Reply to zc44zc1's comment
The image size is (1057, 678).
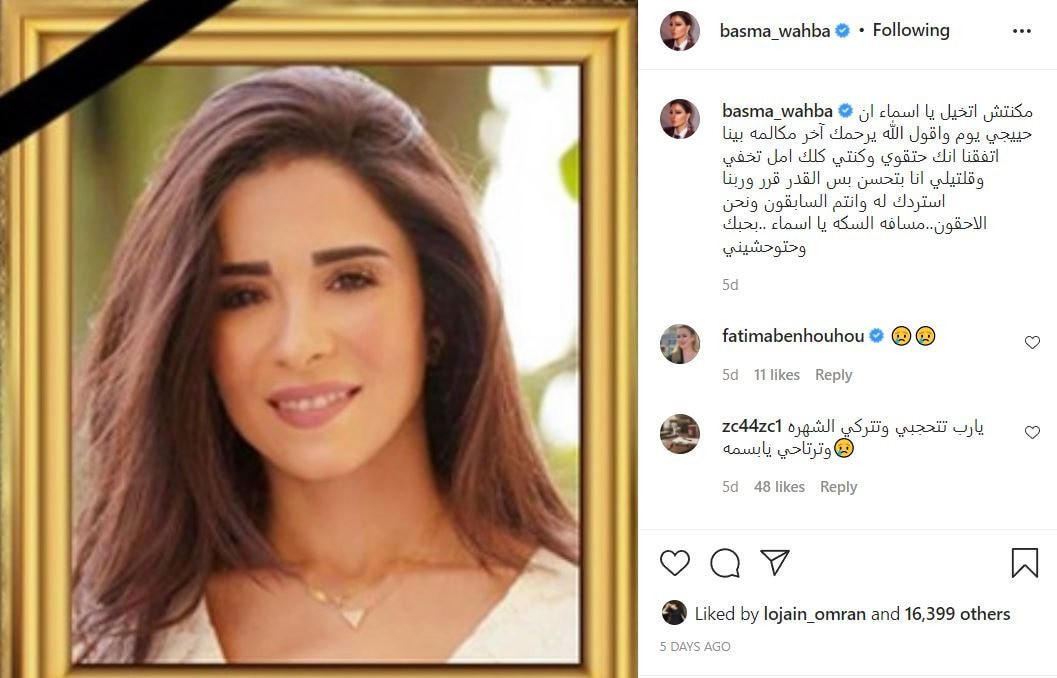838,487
